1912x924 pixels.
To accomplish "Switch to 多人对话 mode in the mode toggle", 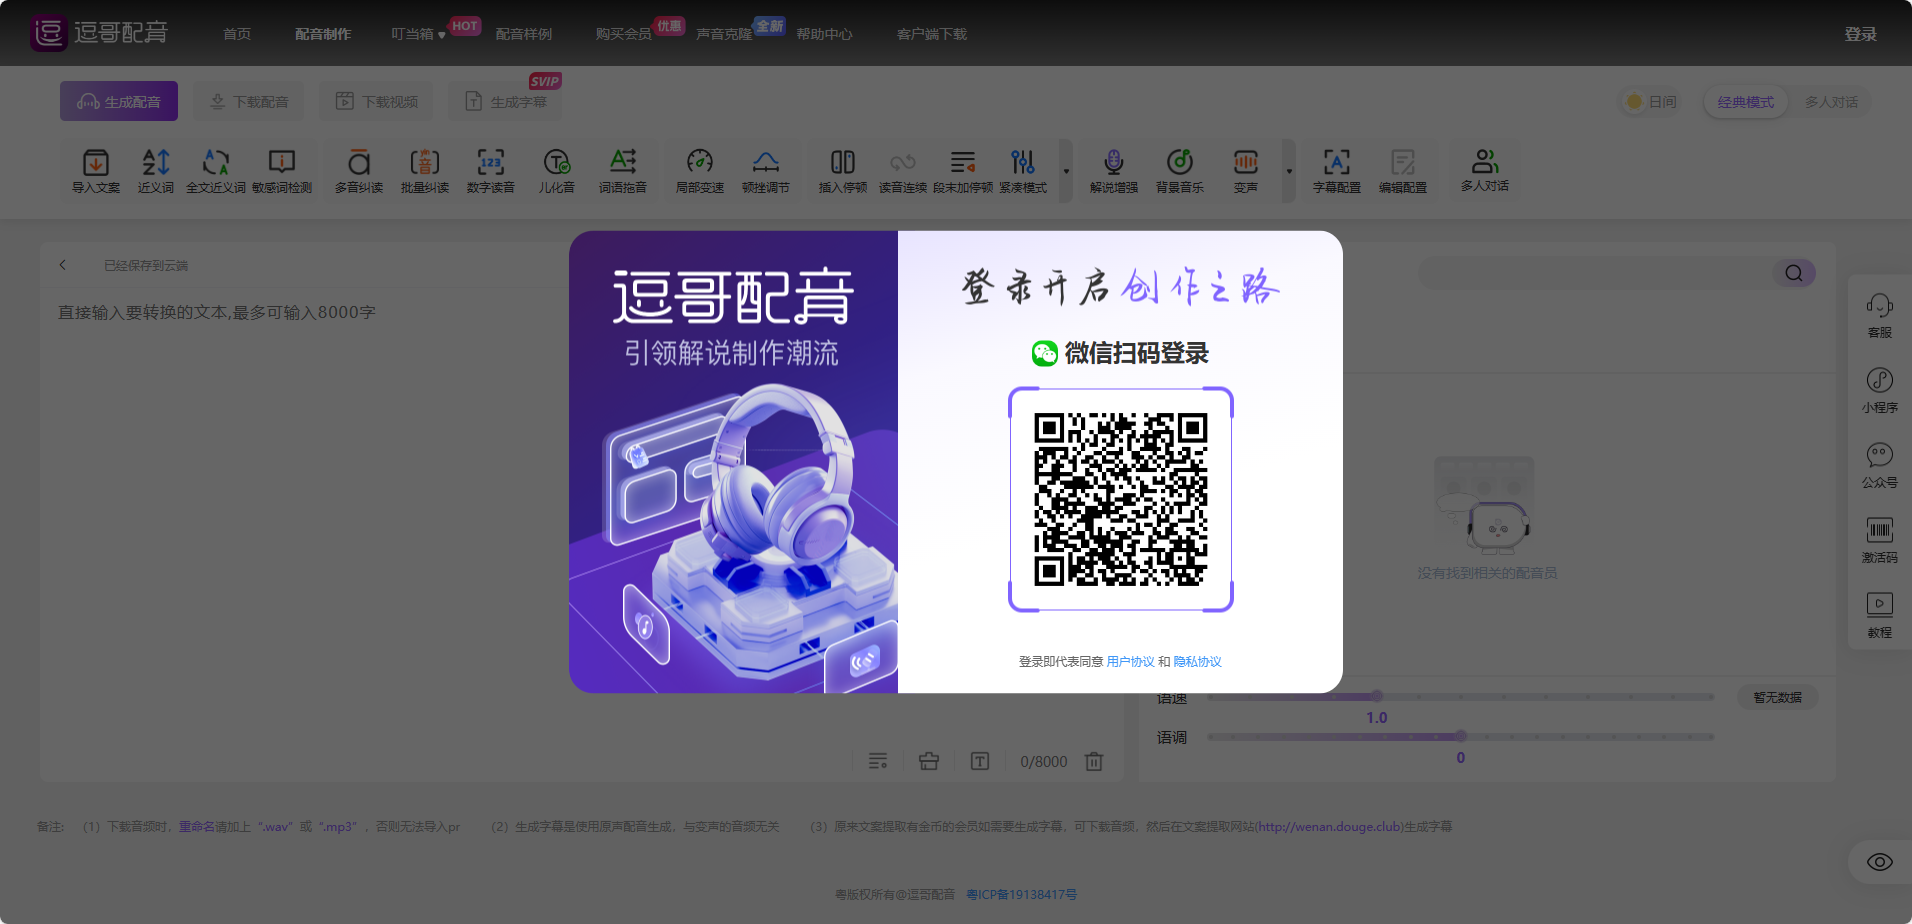I will 1831,102.
